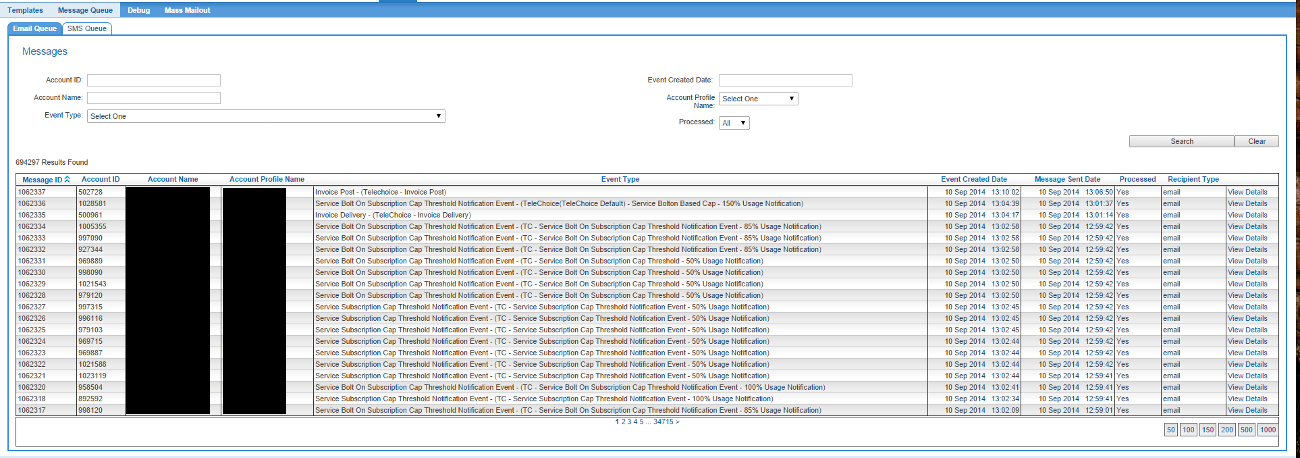Expand the Account Profile Name dropdown
Image resolution: width=1300 pixels, height=458 pixels.
(758, 99)
